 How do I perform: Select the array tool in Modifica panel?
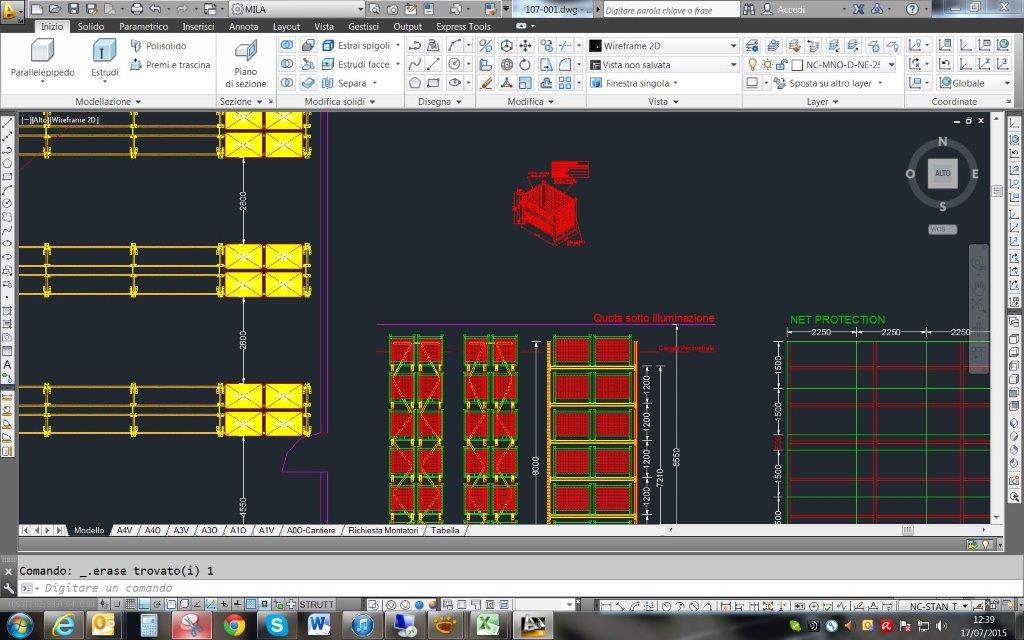point(565,83)
